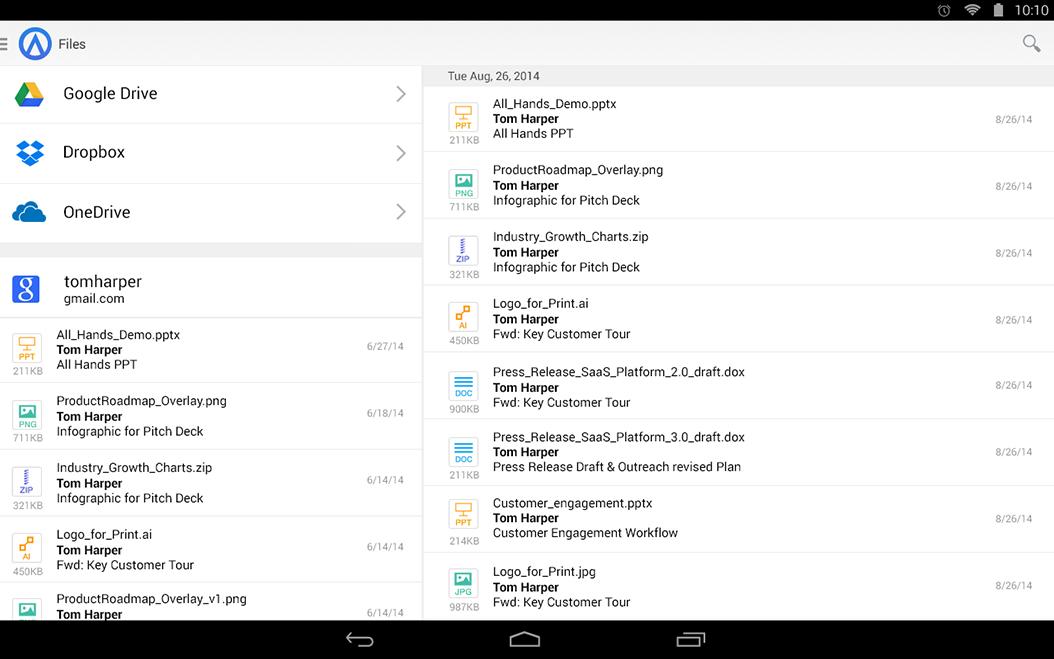This screenshot has width=1054, height=659.
Task: Open Logo_for_Print.ai dated 8/26/14
Action: (x=738, y=318)
